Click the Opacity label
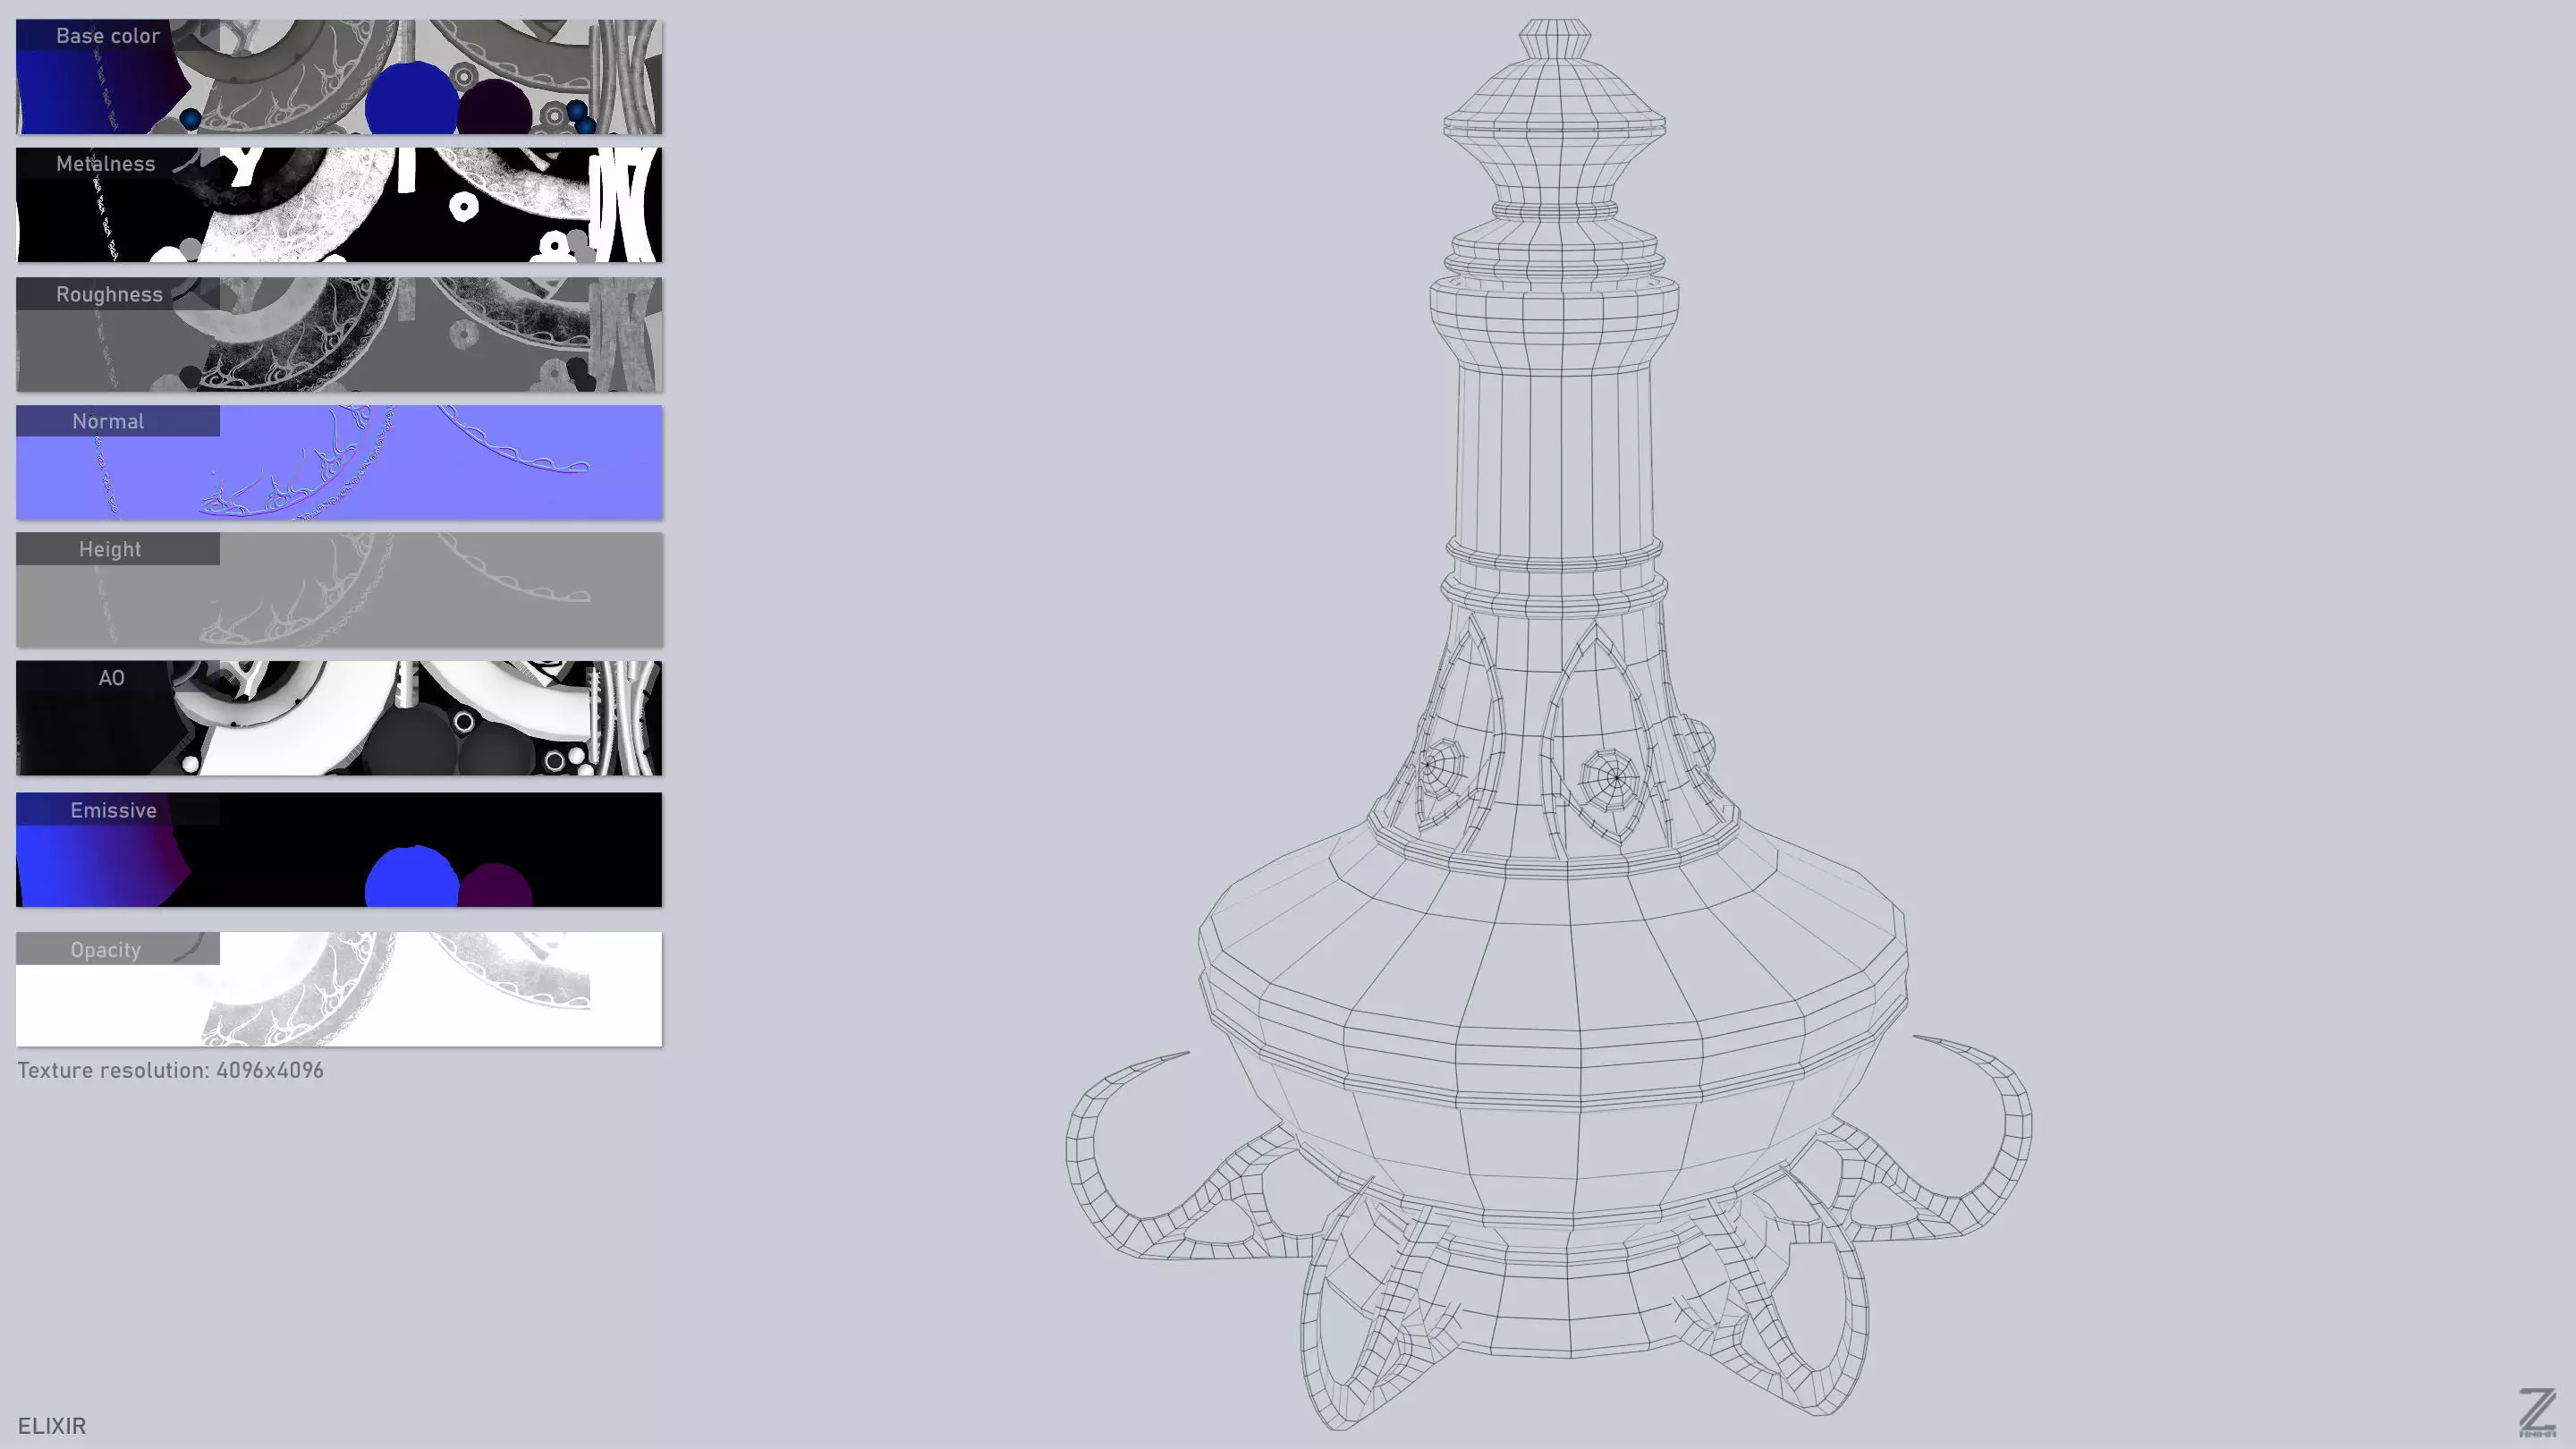Image resolution: width=2576 pixels, height=1449 pixels. [x=106, y=950]
